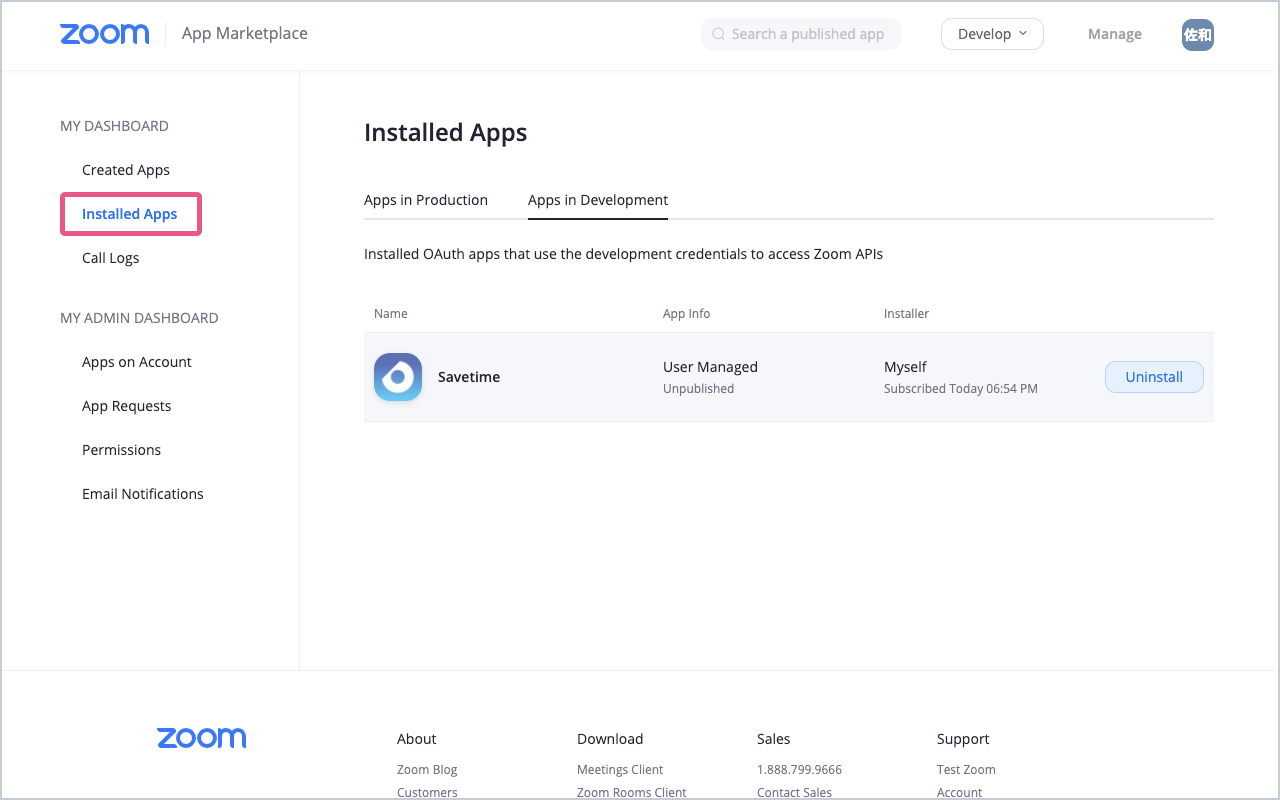Click the Installed Apps page heading
Viewport: 1280px width, 800px height.
coord(446,133)
